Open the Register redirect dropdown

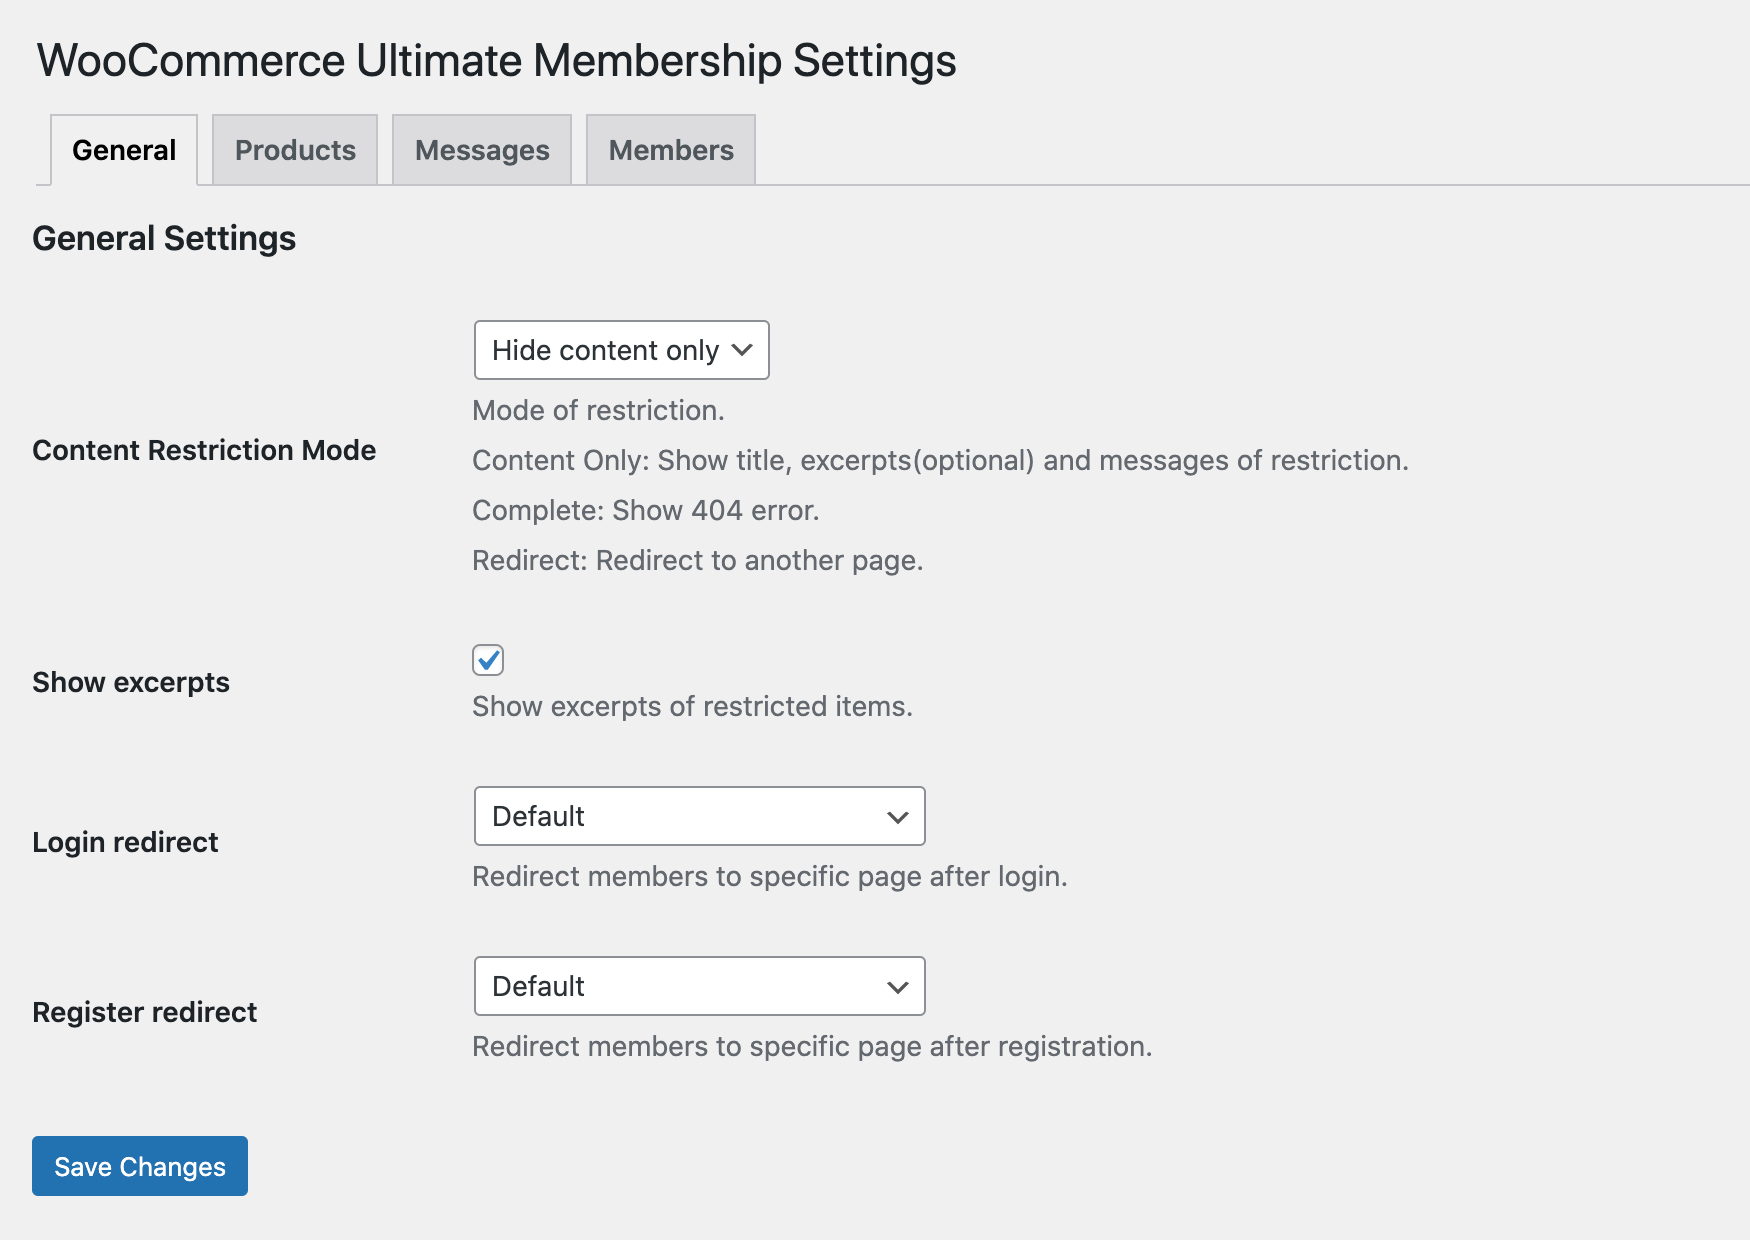pyautogui.click(x=698, y=986)
